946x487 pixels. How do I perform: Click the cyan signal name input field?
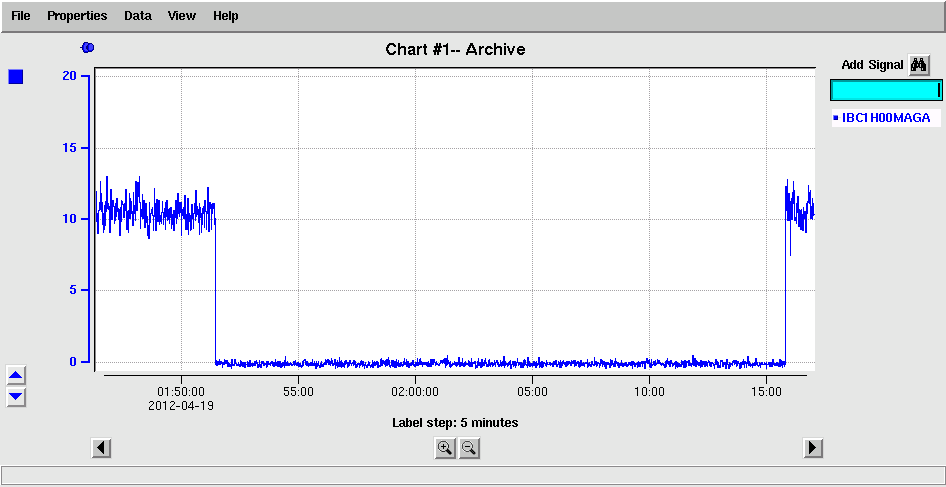point(886,90)
